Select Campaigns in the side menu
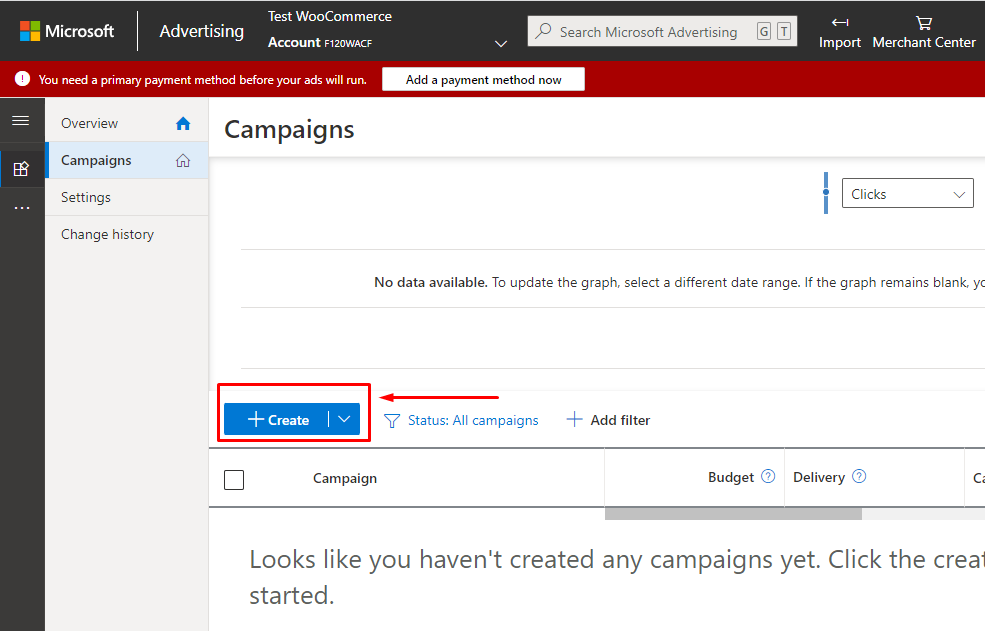The image size is (985, 631). click(x=127, y=160)
